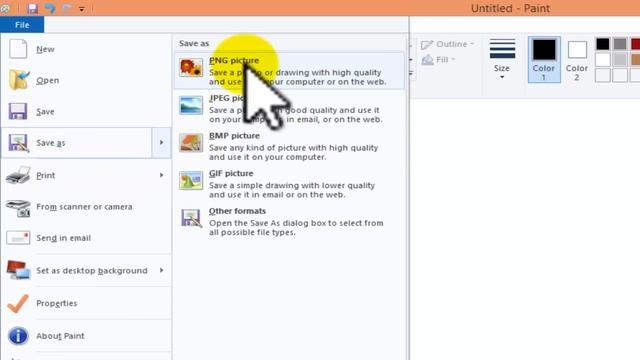Click the quick access Save icon in title bar

[x=33, y=8]
